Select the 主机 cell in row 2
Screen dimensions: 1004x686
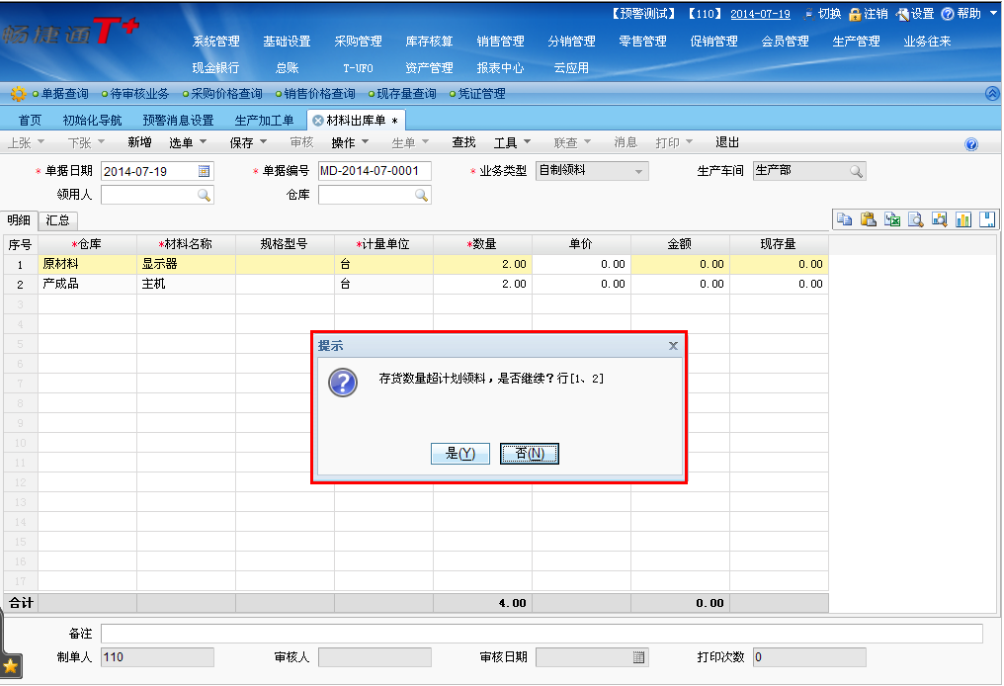186,284
